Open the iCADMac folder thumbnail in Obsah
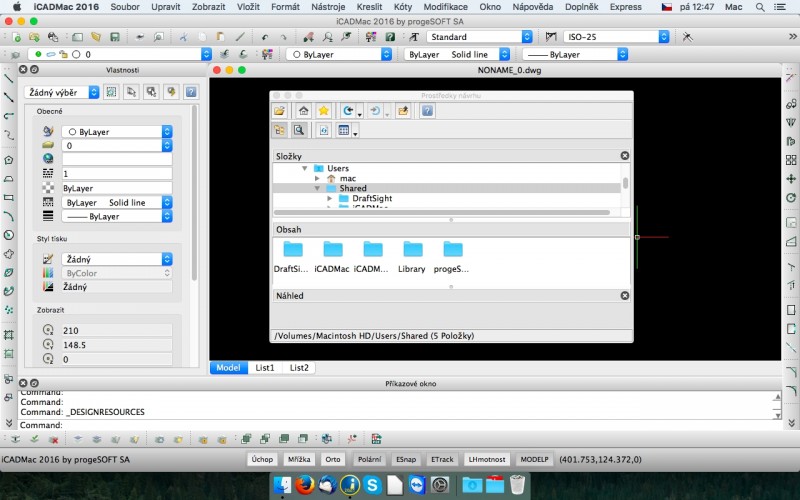This screenshot has height=500, width=800. click(x=332, y=257)
